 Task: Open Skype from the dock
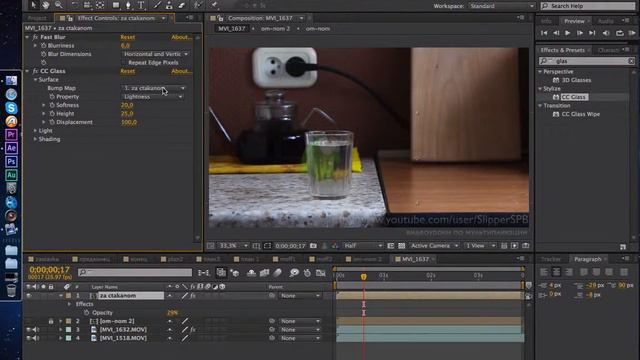[11, 108]
